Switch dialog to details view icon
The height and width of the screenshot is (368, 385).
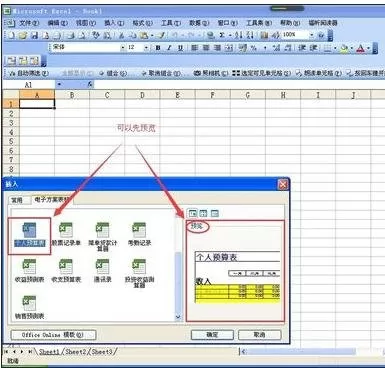pos(215,213)
